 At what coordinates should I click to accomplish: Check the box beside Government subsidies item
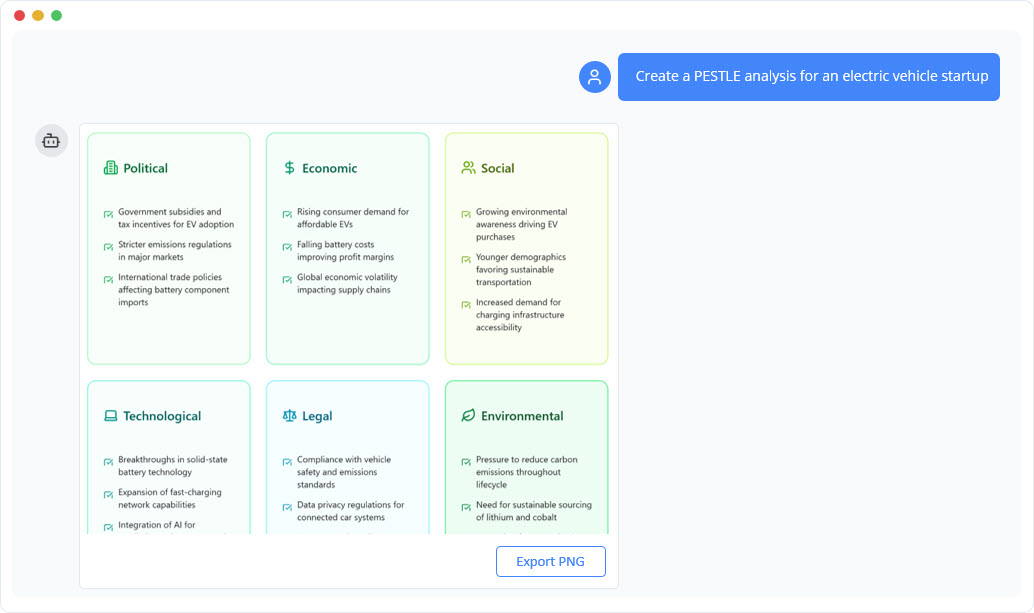point(108,213)
